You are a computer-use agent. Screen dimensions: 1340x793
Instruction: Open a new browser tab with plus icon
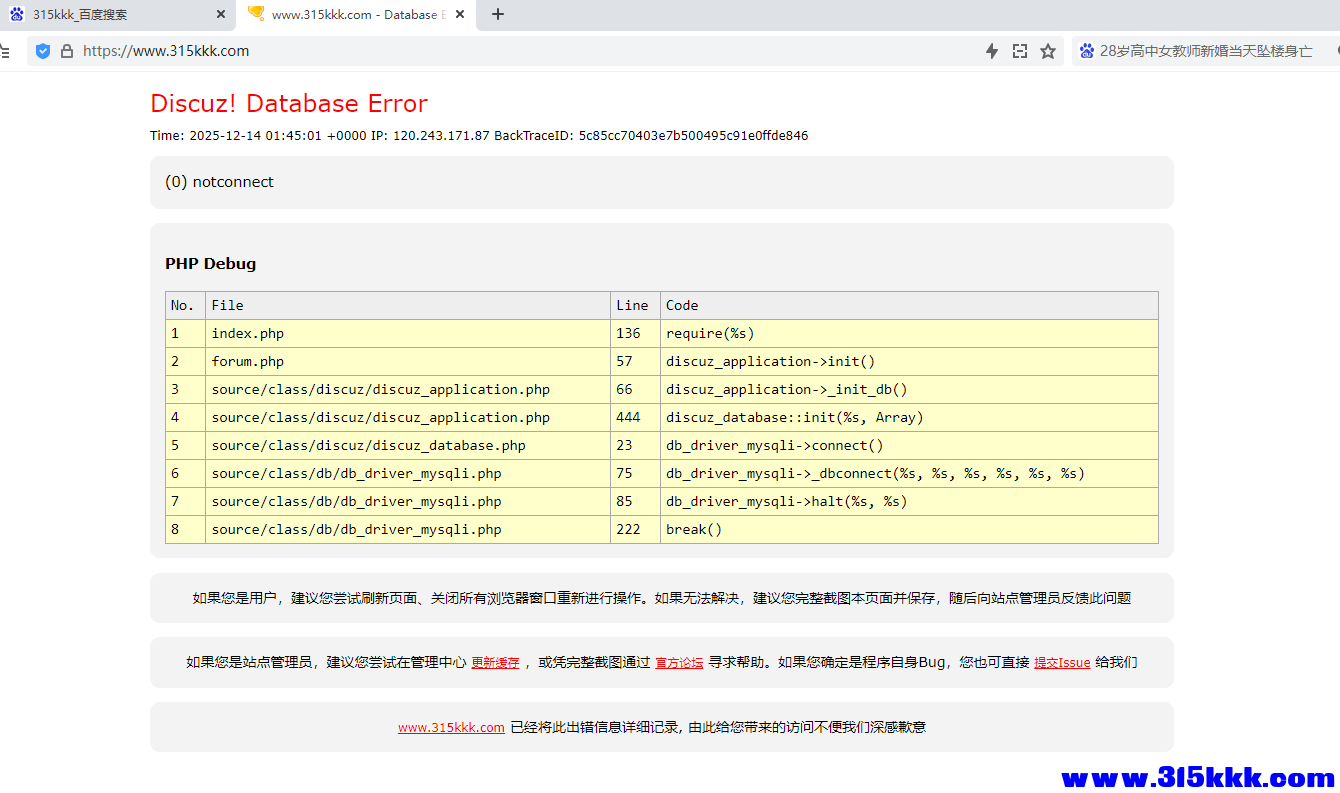point(497,14)
